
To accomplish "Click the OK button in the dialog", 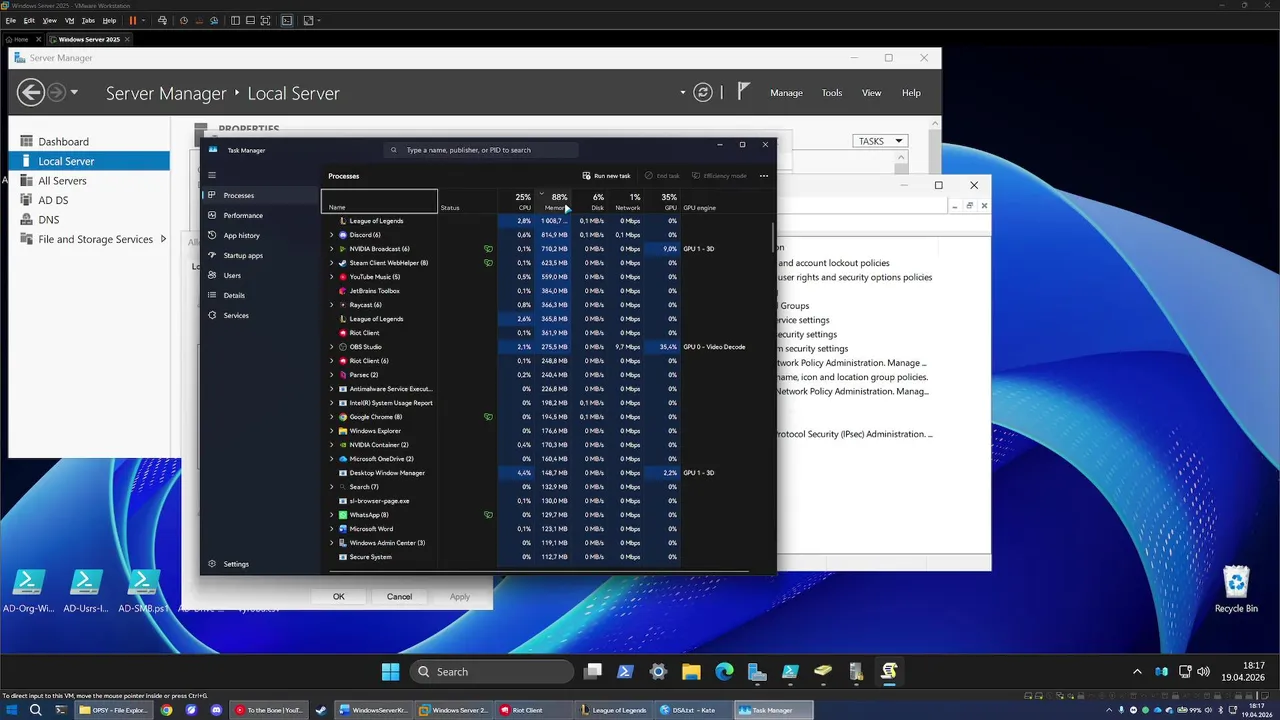I will pyautogui.click(x=339, y=597).
